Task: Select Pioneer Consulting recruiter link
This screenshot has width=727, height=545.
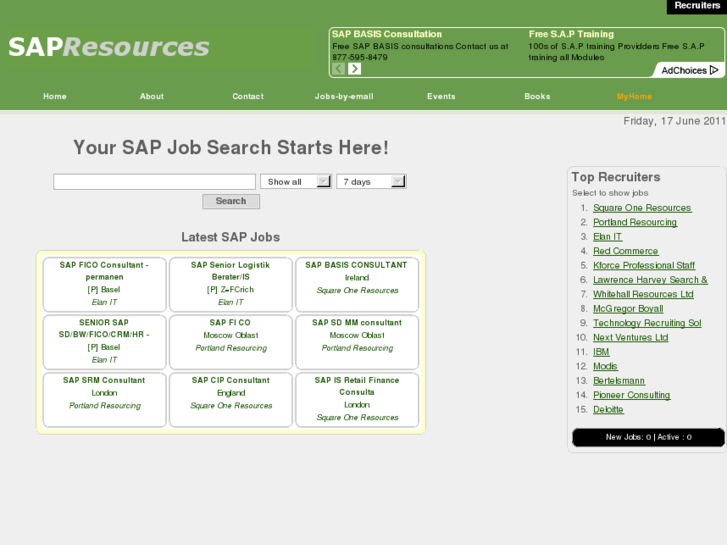Action: click(631, 395)
